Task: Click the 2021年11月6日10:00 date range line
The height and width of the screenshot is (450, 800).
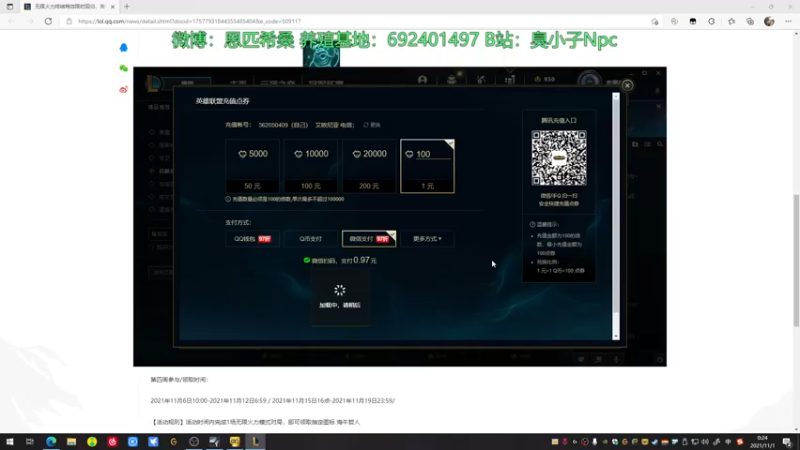Action: click(272, 401)
